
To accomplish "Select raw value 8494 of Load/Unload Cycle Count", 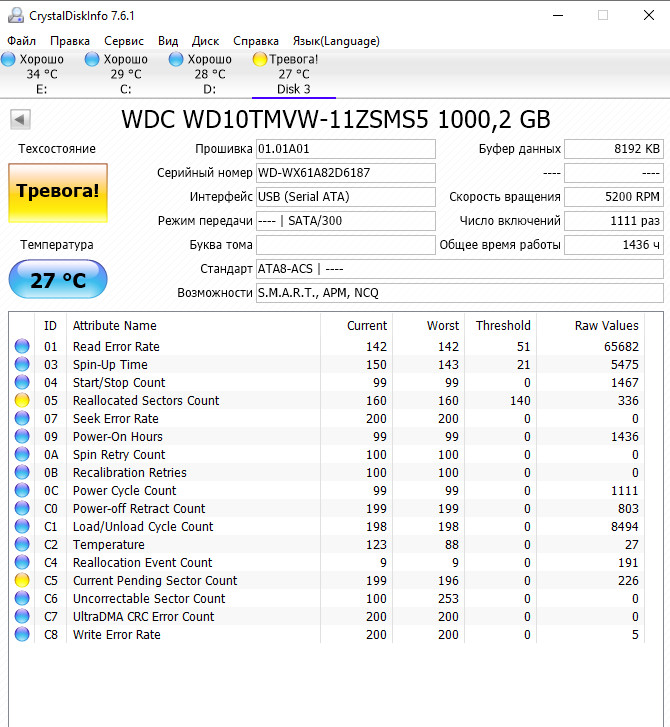I will point(625,527).
